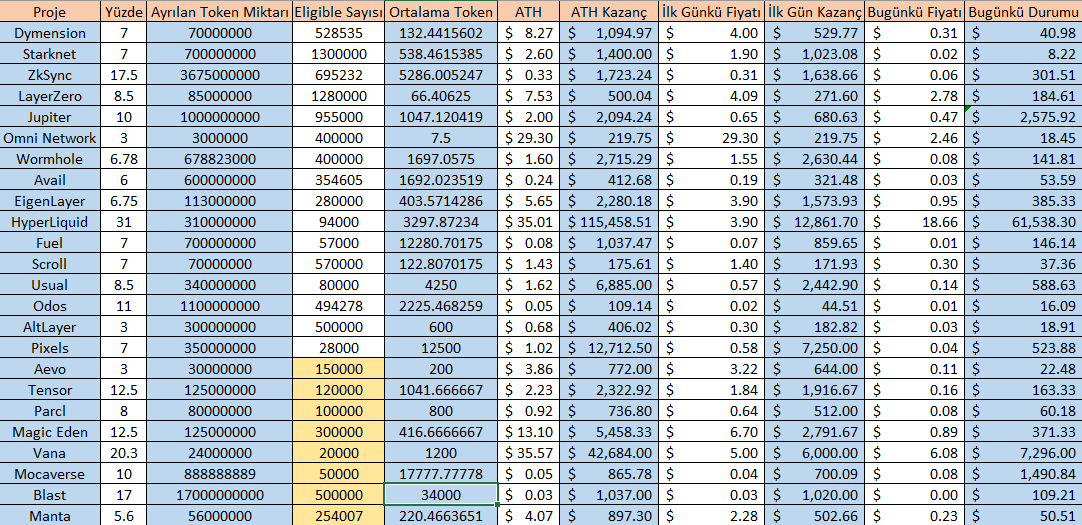
Task: Click the Odos project cell
Action: [x=50, y=306]
